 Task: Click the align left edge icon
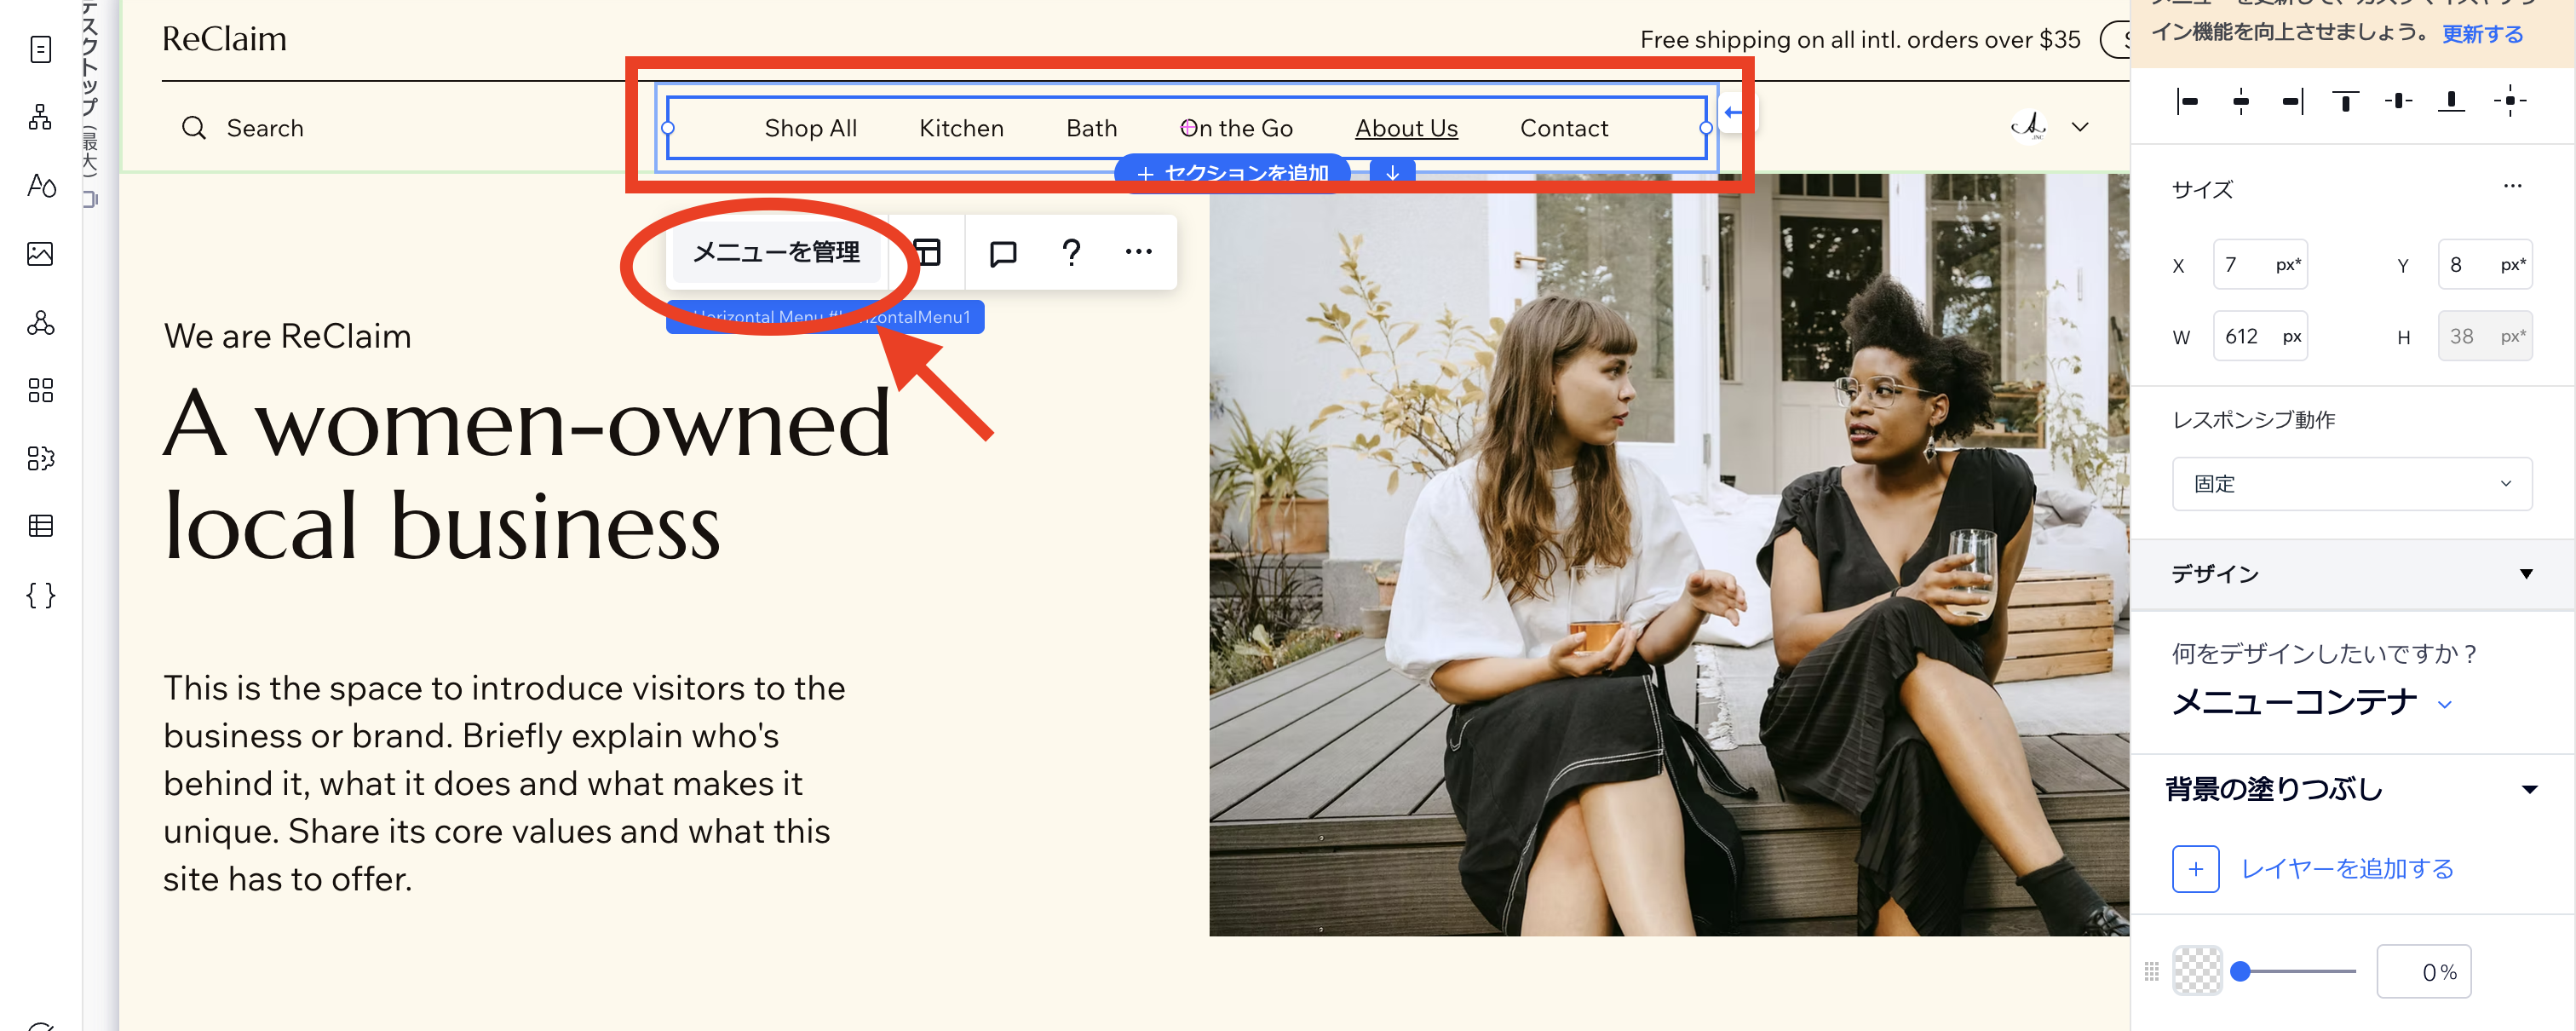pyautogui.click(x=2188, y=101)
